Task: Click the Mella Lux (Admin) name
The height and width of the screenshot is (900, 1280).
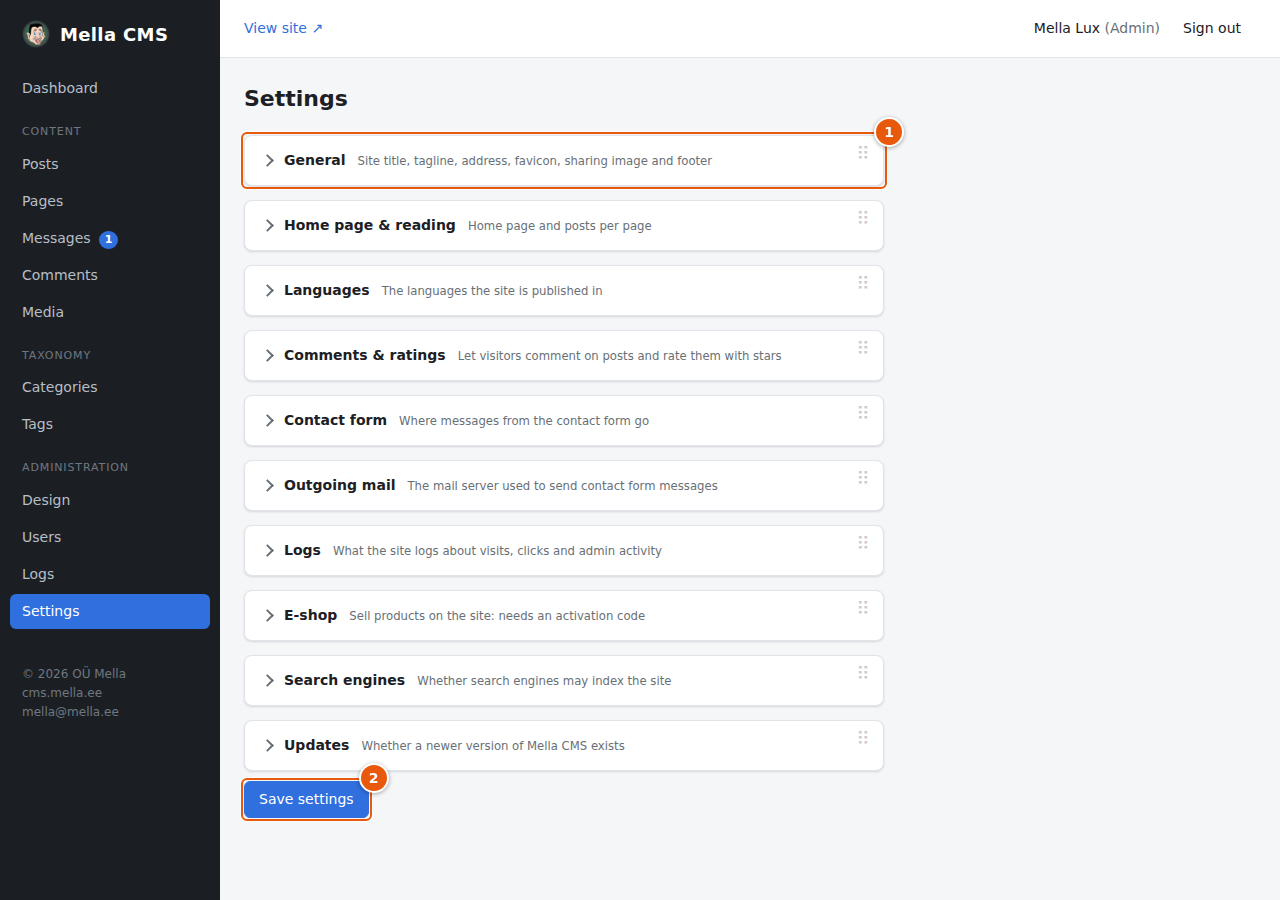Action: (x=1097, y=28)
